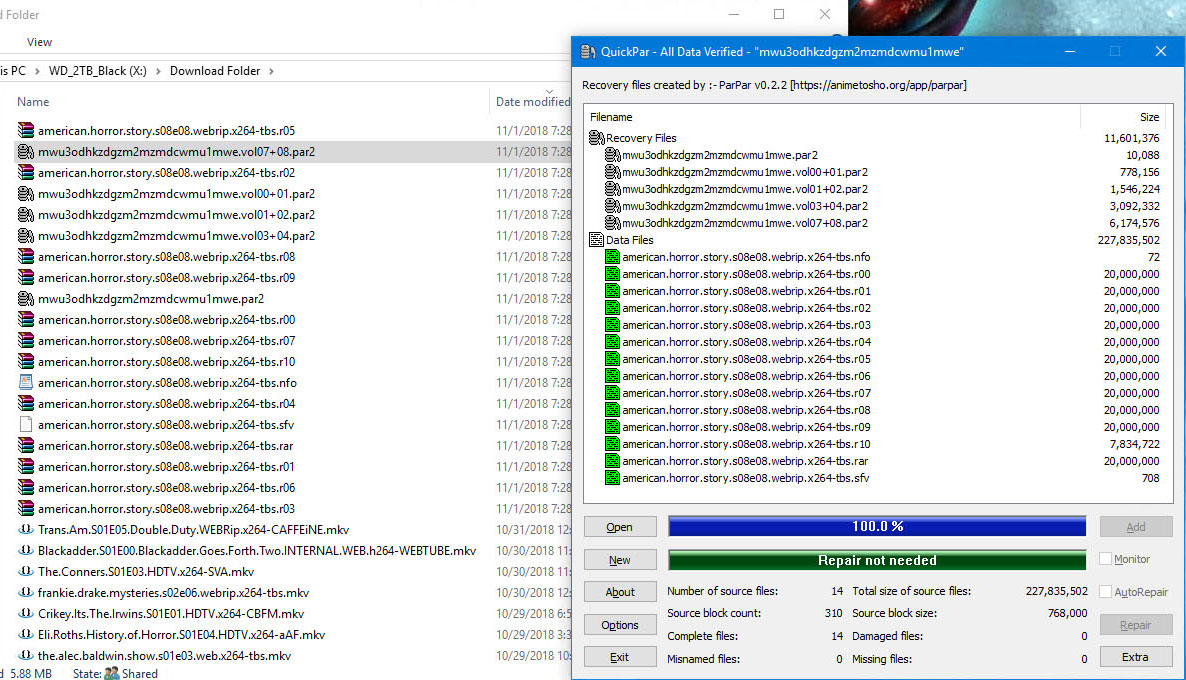Select the Trans.Am.S01E05 mkv file icon
The width and height of the screenshot is (1186, 680).
(x=26, y=530)
